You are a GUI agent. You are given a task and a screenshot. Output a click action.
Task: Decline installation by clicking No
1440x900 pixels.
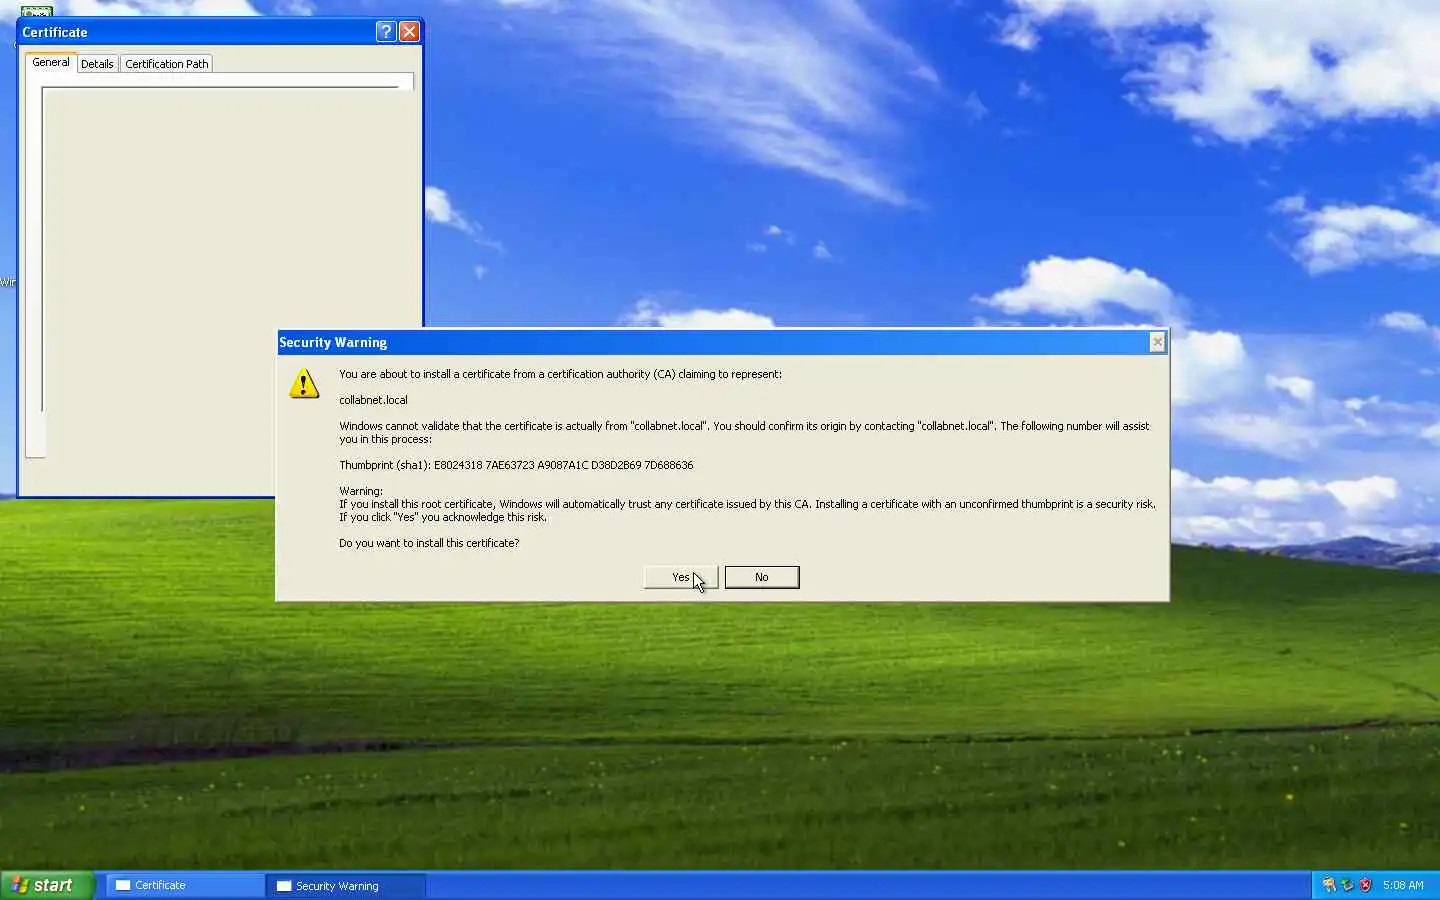pyautogui.click(x=762, y=577)
